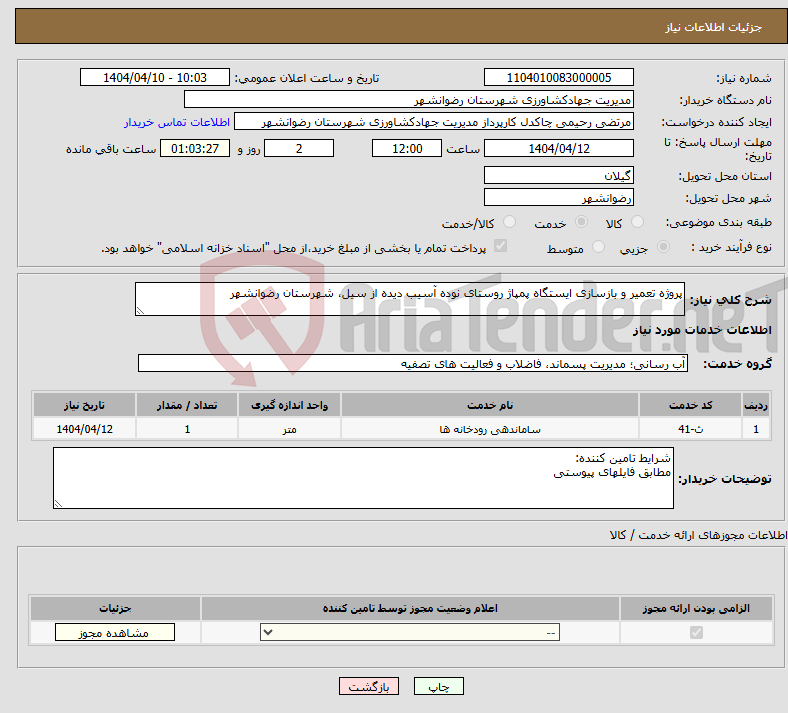Click the service name ساماندهی رودخانه ها
Screen dimensions: 788x713
click(490, 429)
